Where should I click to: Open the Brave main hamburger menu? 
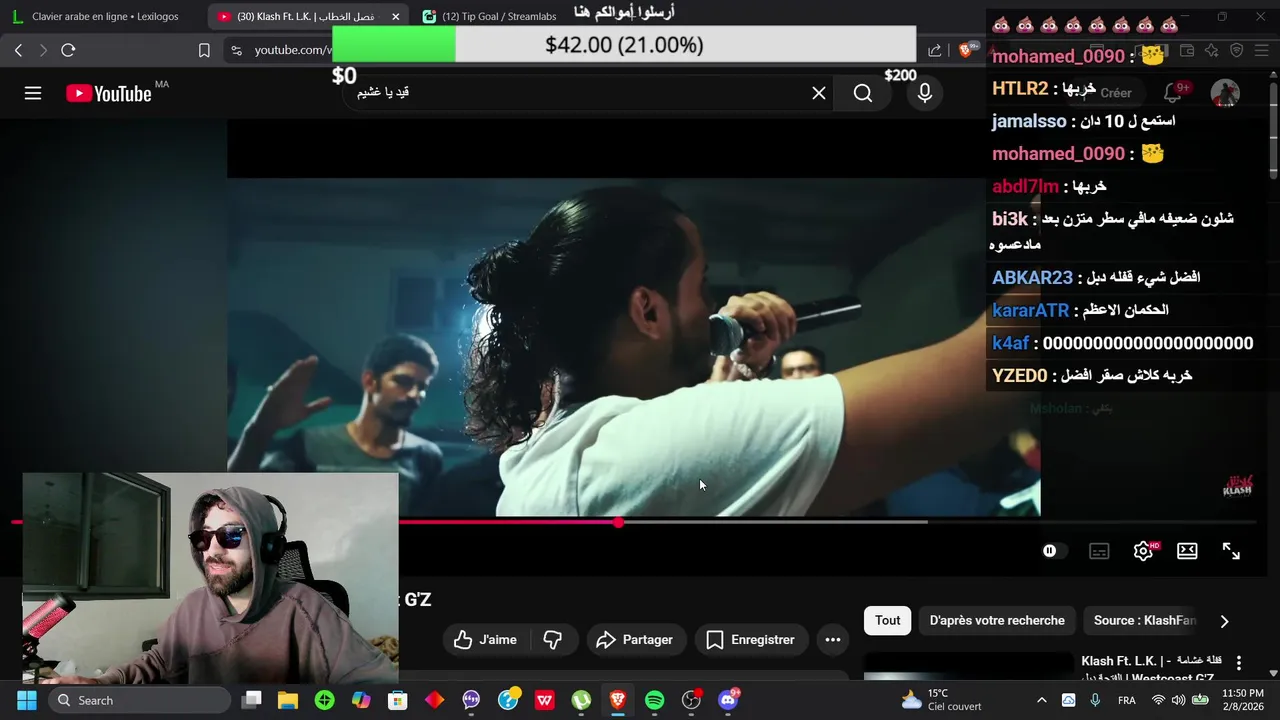click(x=1261, y=50)
